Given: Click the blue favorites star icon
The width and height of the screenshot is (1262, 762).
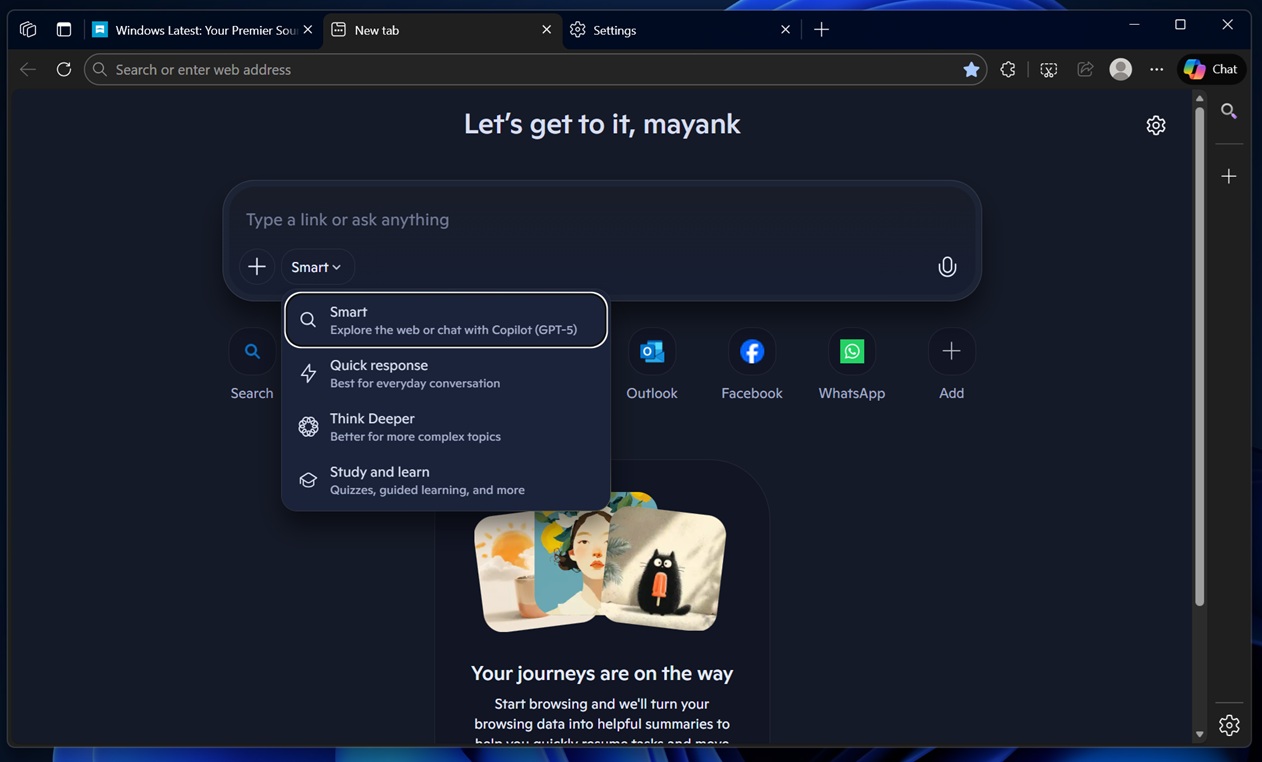Looking at the screenshot, I should (971, 69).
